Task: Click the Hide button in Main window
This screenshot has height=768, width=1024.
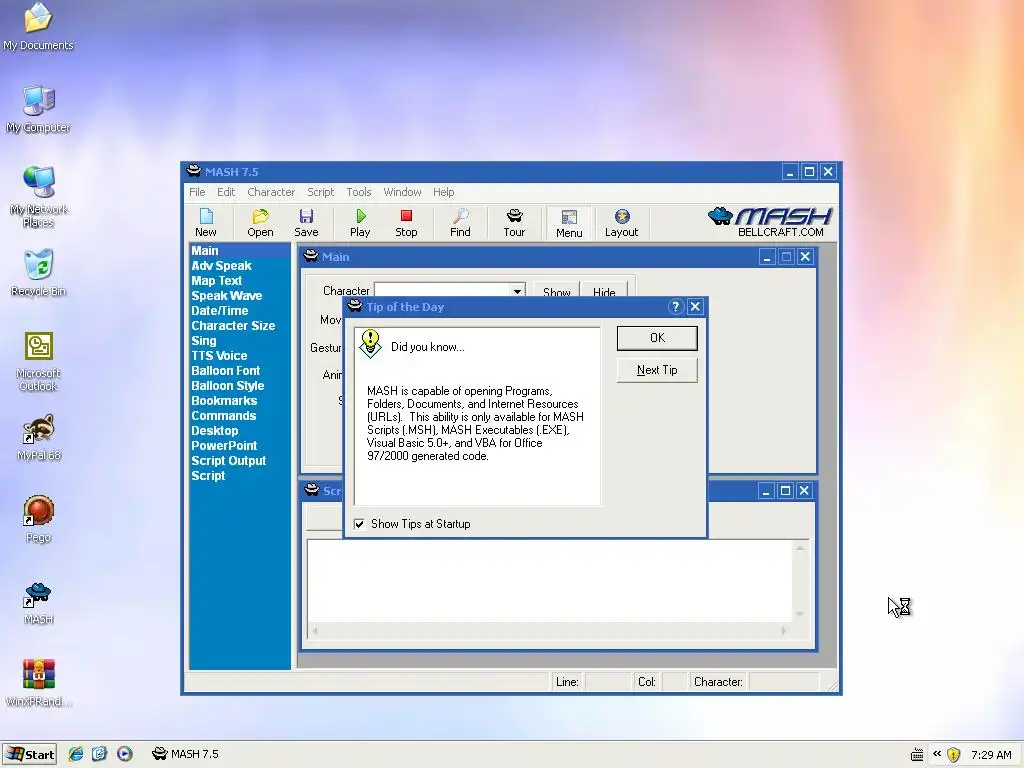Action: [604, 291]
